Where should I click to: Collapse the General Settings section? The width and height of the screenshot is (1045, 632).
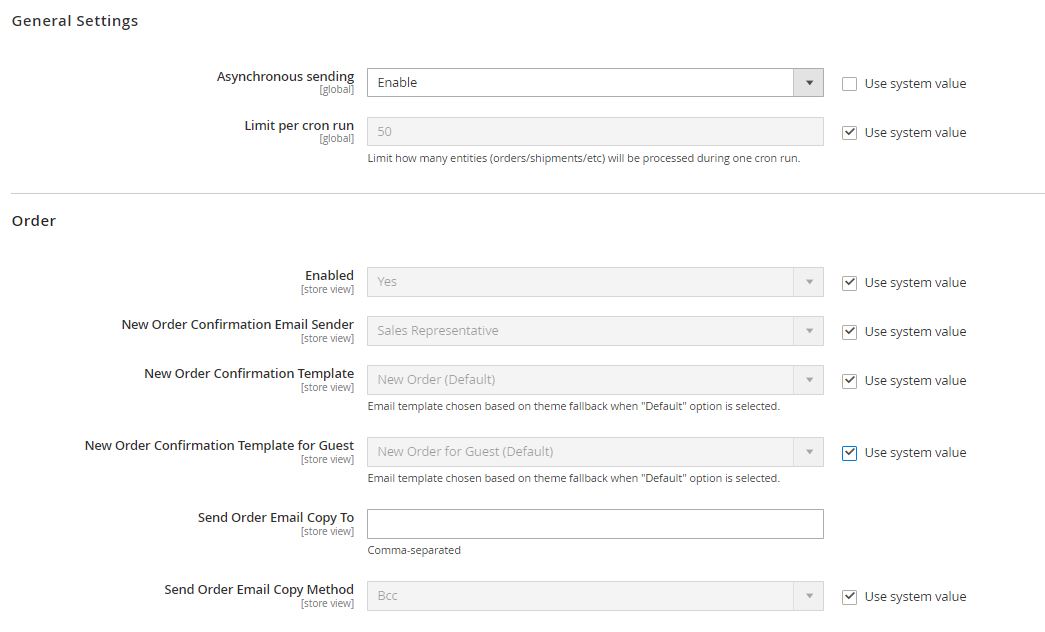pyautogui.click(x=74, y=20)
